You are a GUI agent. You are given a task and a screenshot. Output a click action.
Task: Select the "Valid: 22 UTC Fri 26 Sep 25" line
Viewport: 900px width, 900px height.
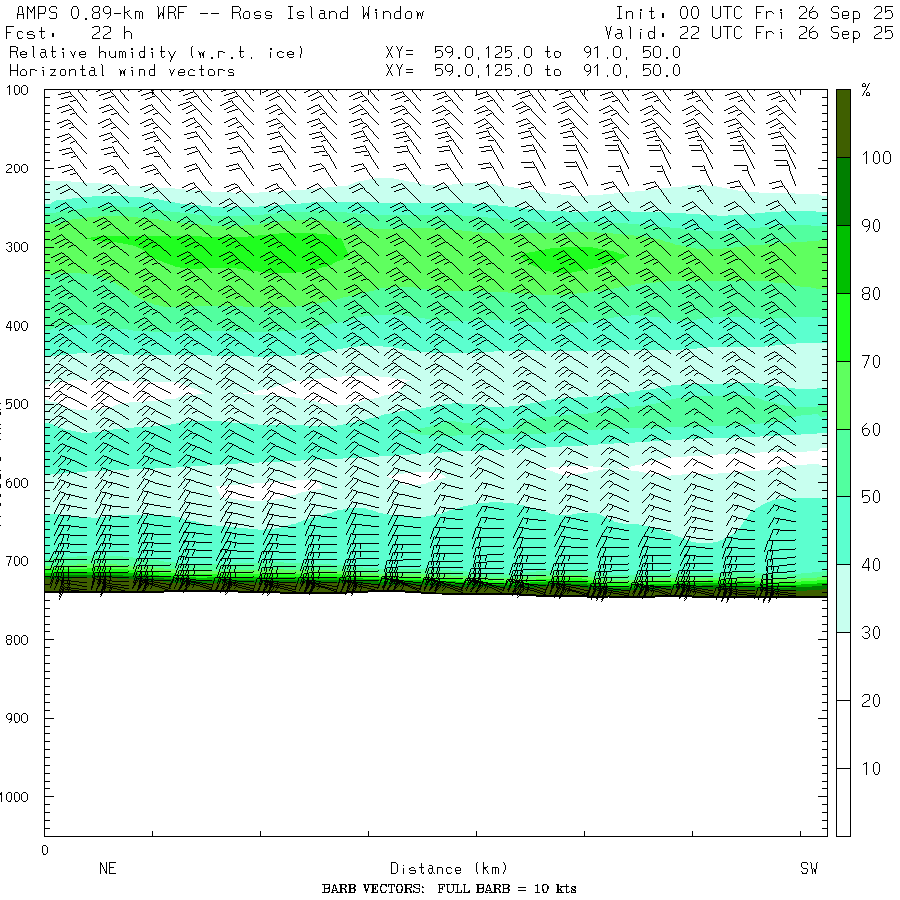point(748,33)
